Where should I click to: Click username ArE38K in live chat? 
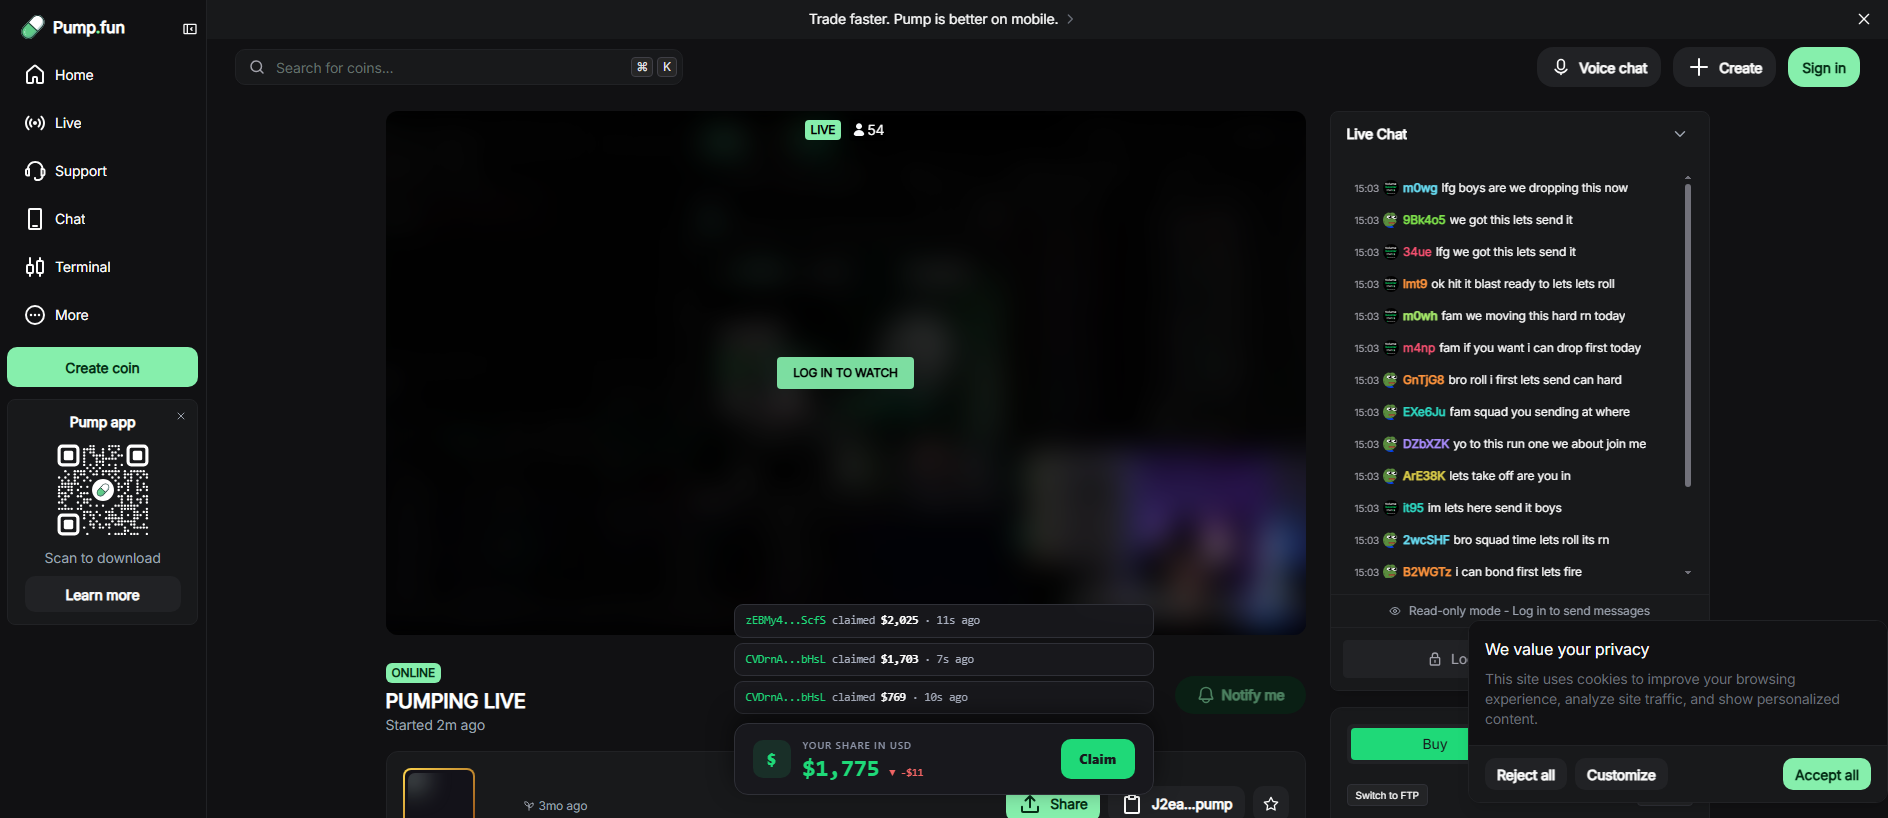pos(1424,476)
